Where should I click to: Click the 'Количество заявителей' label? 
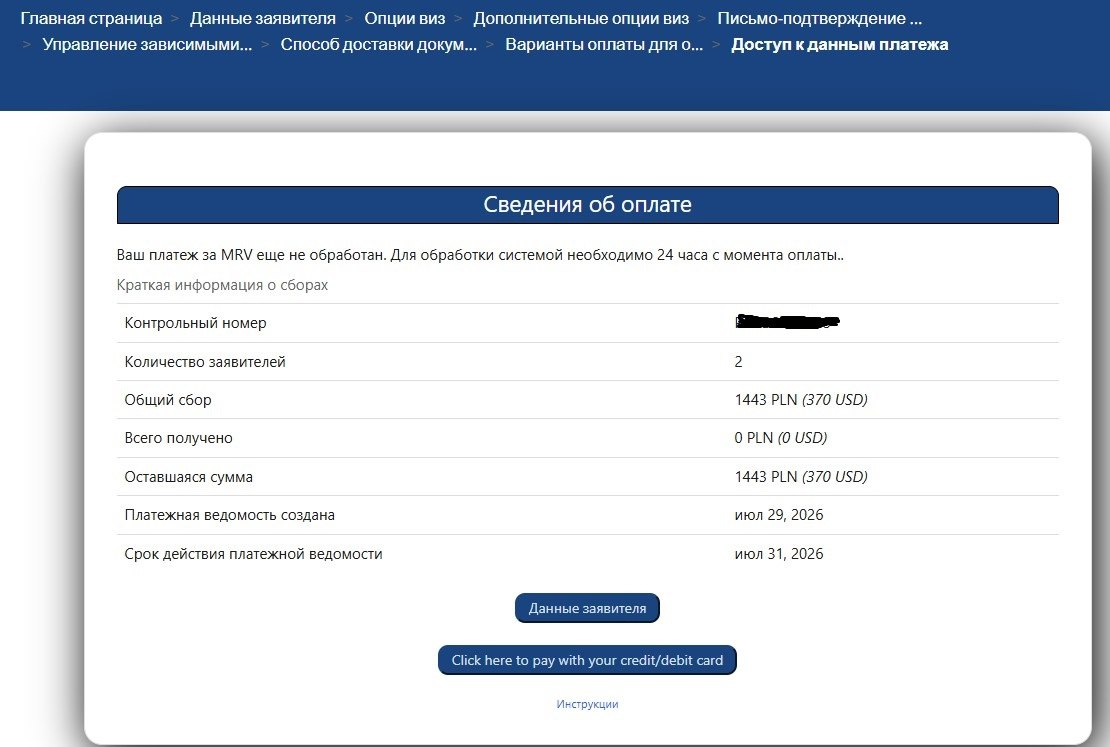point(205,362)
